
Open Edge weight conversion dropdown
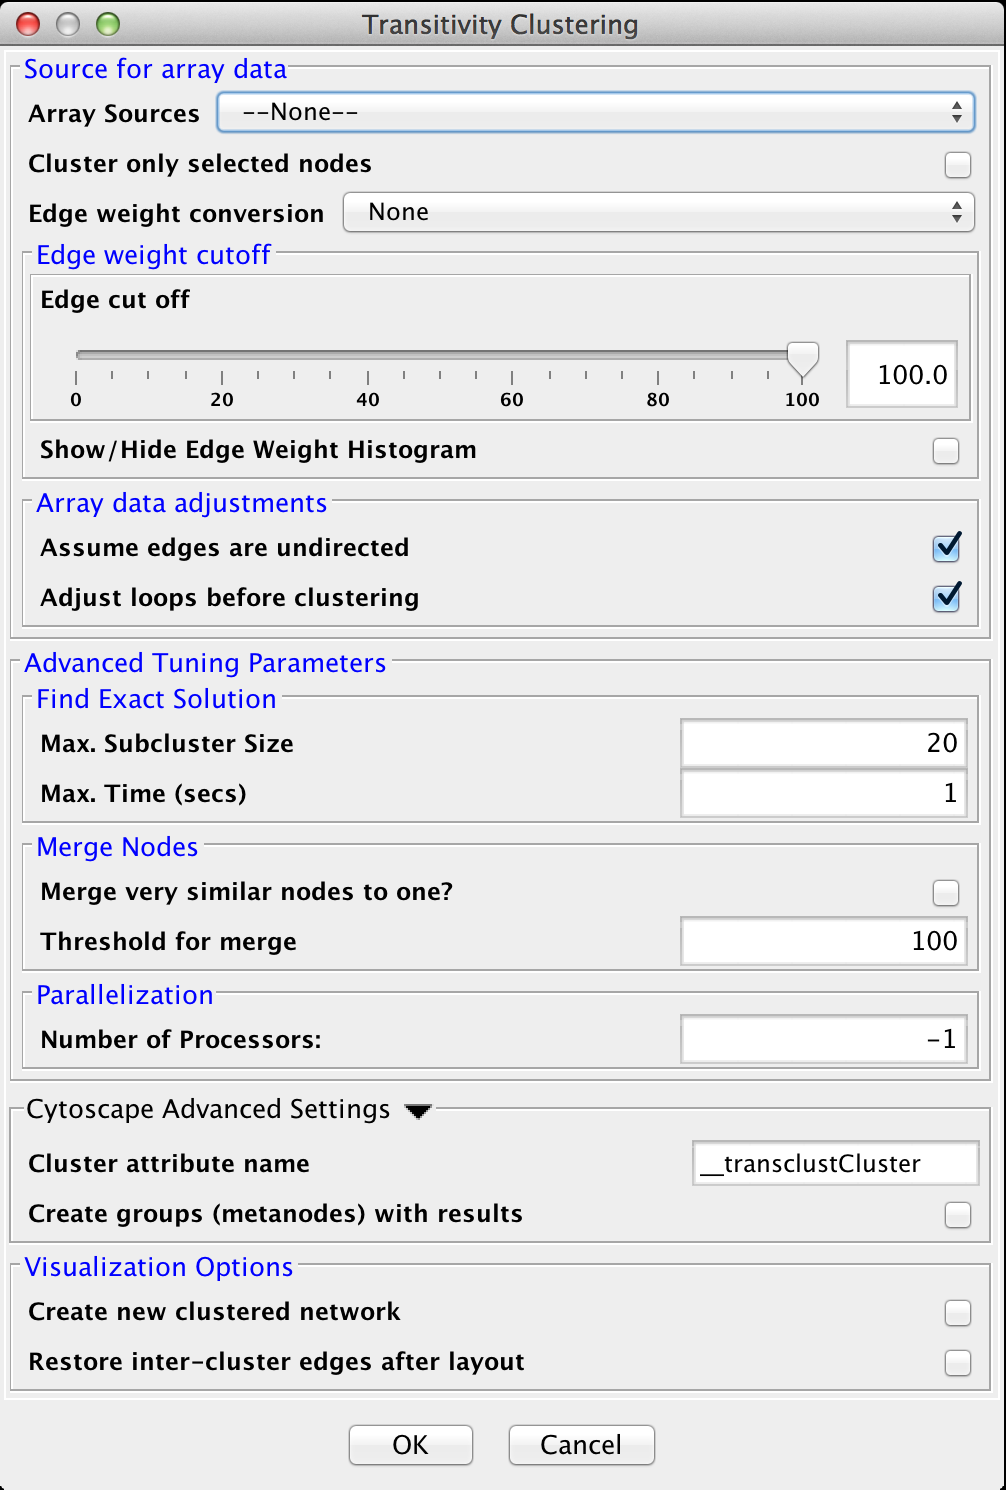tap(657, 212)
